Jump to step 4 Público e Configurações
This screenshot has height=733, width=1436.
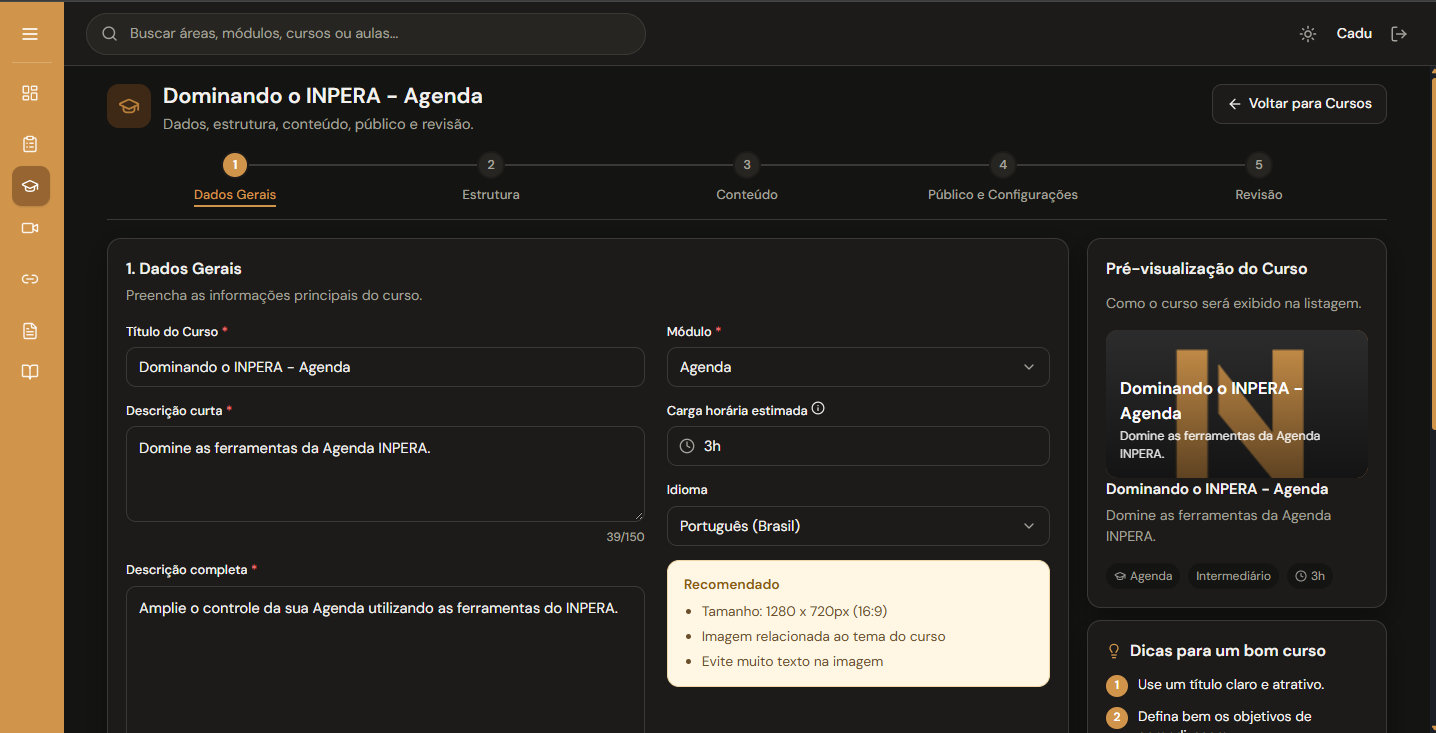pos(1003,177)
